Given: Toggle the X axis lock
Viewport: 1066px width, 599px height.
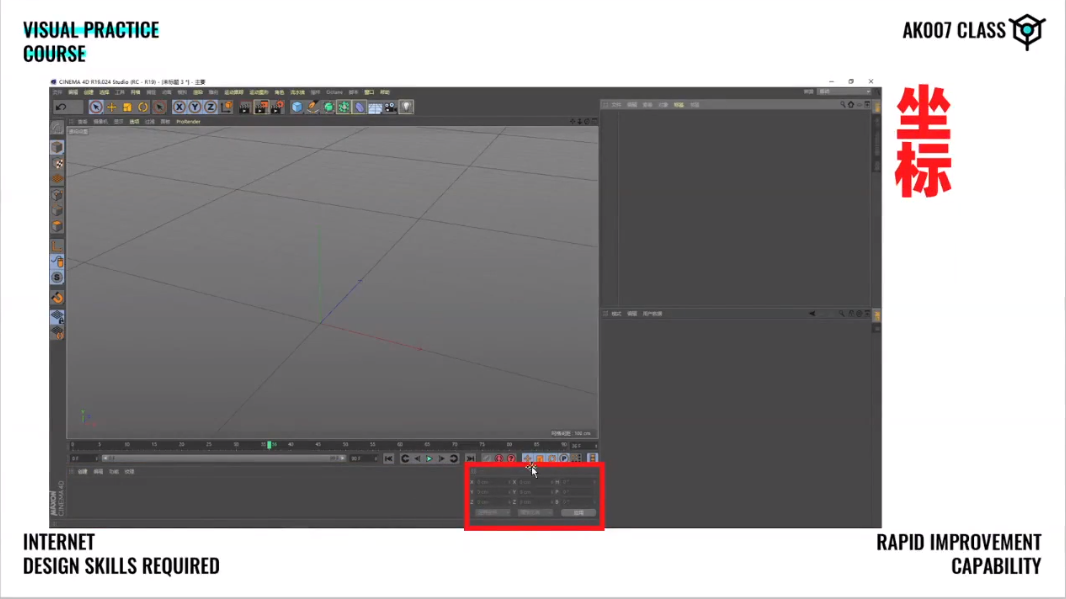Looking at the screenshot, I should (179, 107).
